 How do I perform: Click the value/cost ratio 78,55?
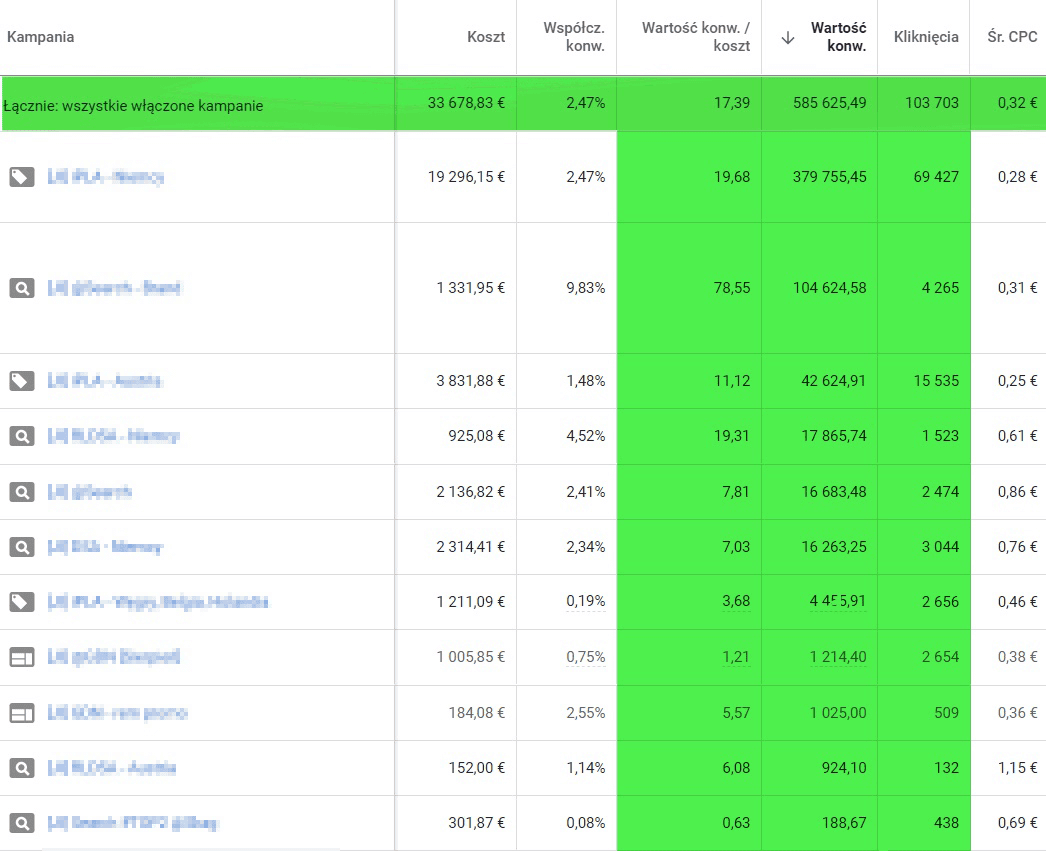click(732, 288)
